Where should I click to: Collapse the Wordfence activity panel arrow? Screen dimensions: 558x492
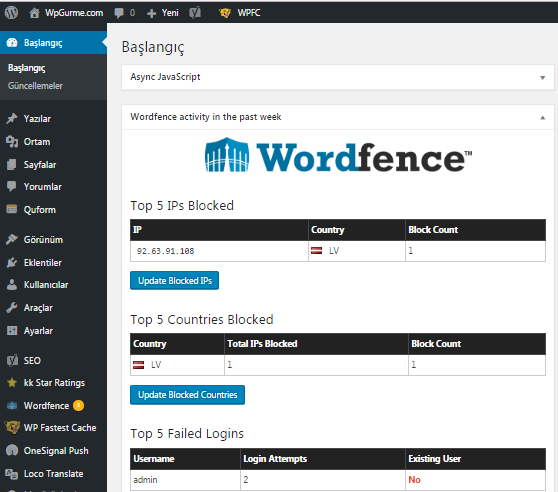pyautogui.click(x=542, y=118)
